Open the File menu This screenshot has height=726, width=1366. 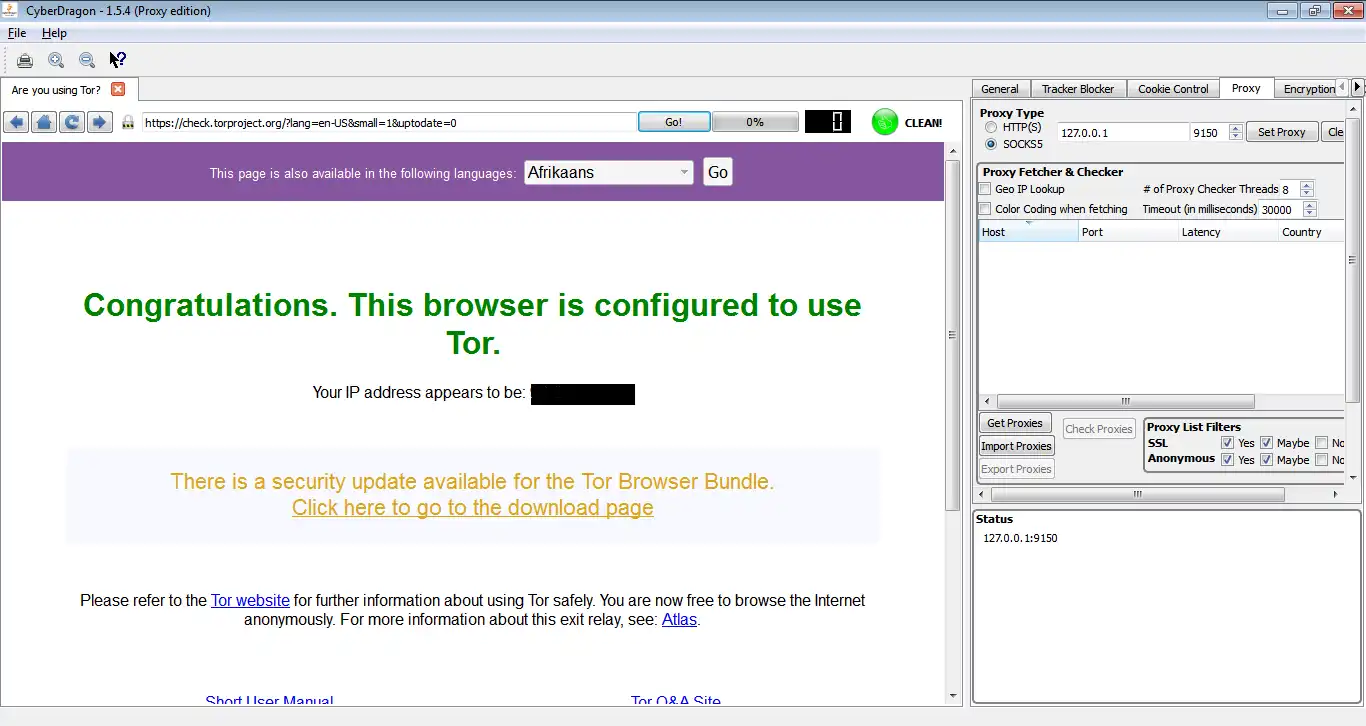click(x=17, y=33)
